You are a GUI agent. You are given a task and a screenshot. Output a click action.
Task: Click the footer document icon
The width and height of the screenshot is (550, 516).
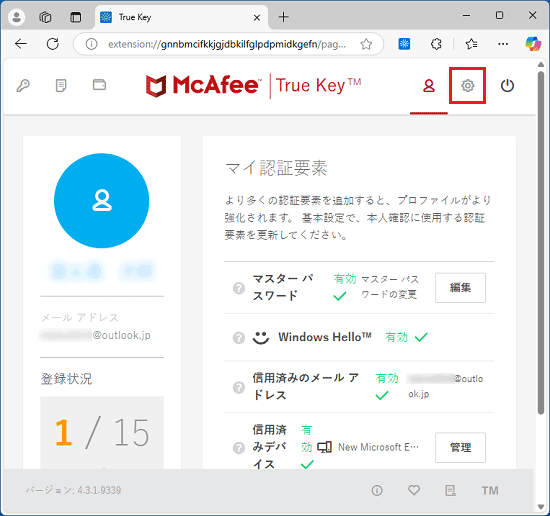[x=450, y=490]
